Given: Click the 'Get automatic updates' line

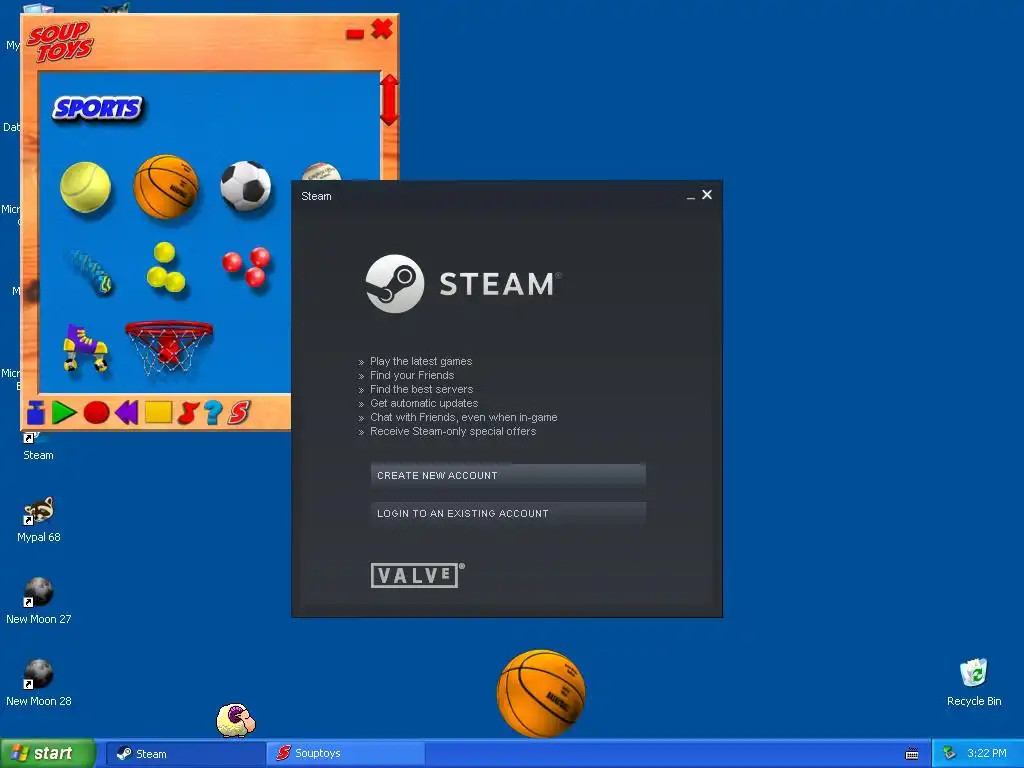Looking at the screenshot, I should (424, 403).
